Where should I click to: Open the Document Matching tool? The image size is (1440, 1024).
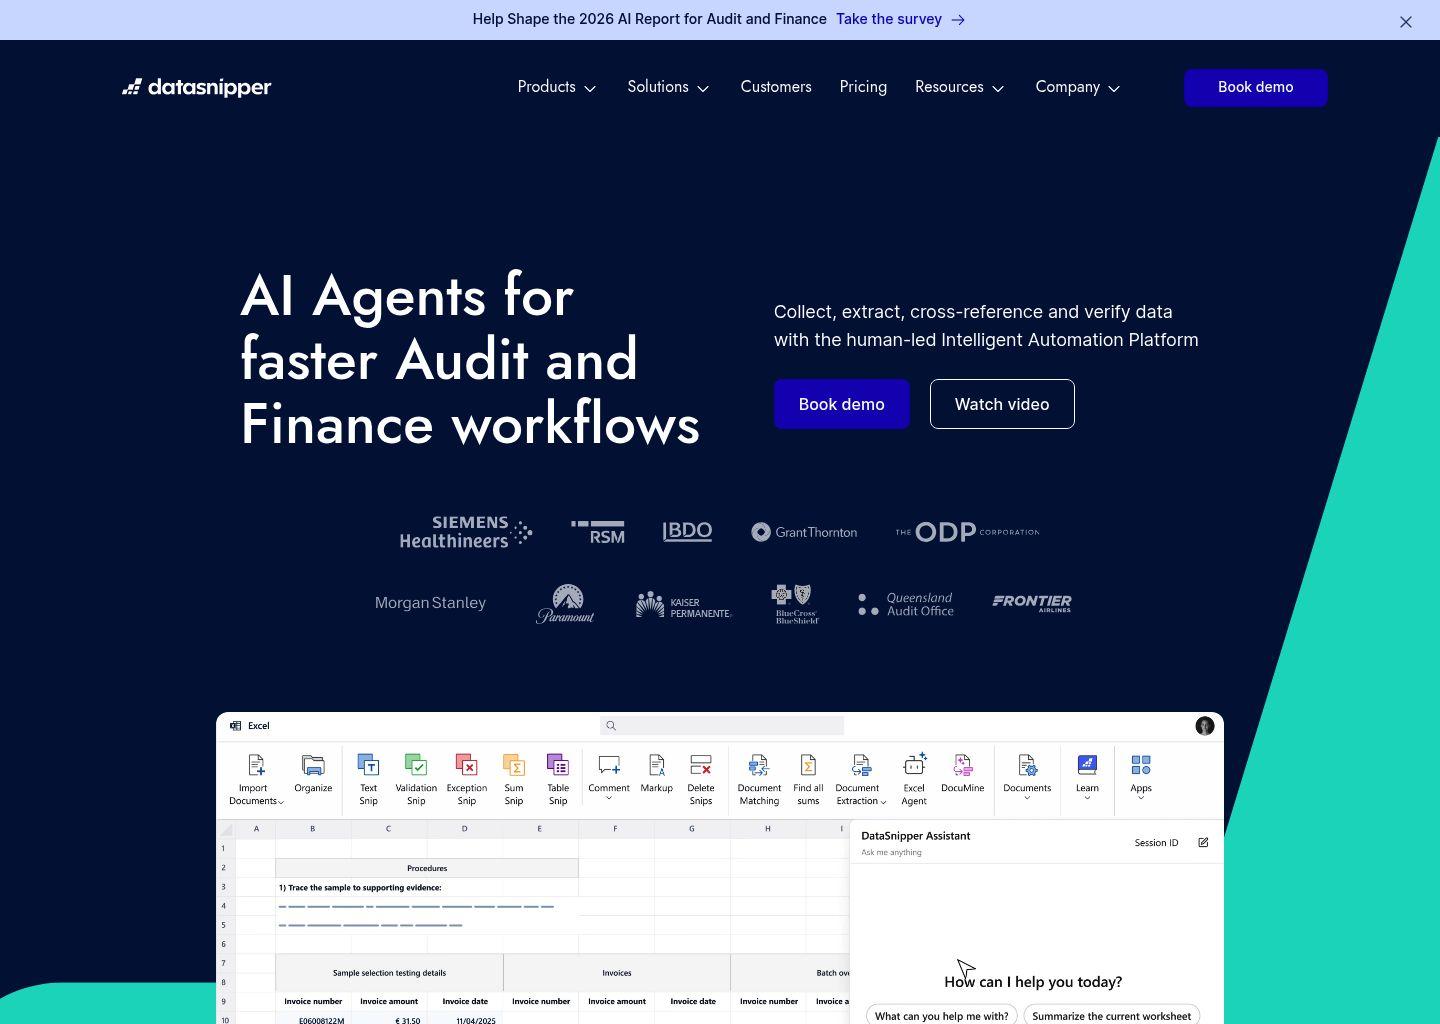759,766
